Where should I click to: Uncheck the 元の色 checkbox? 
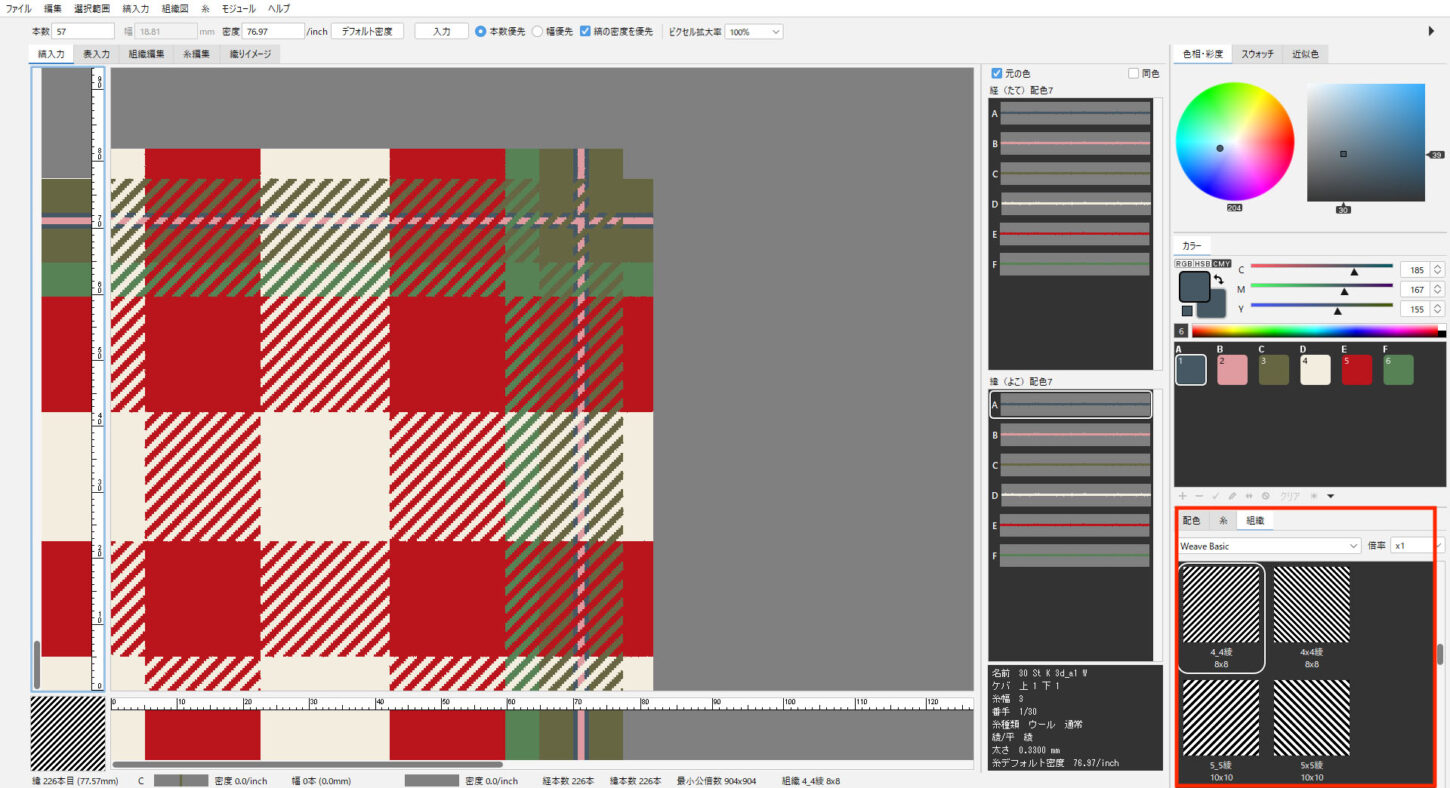[996, 73]
